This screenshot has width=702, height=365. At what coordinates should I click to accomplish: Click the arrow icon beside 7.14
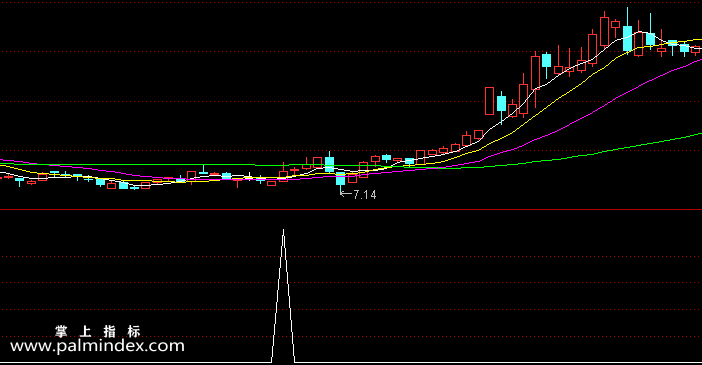pyautogui.click(x=346, y=194)
